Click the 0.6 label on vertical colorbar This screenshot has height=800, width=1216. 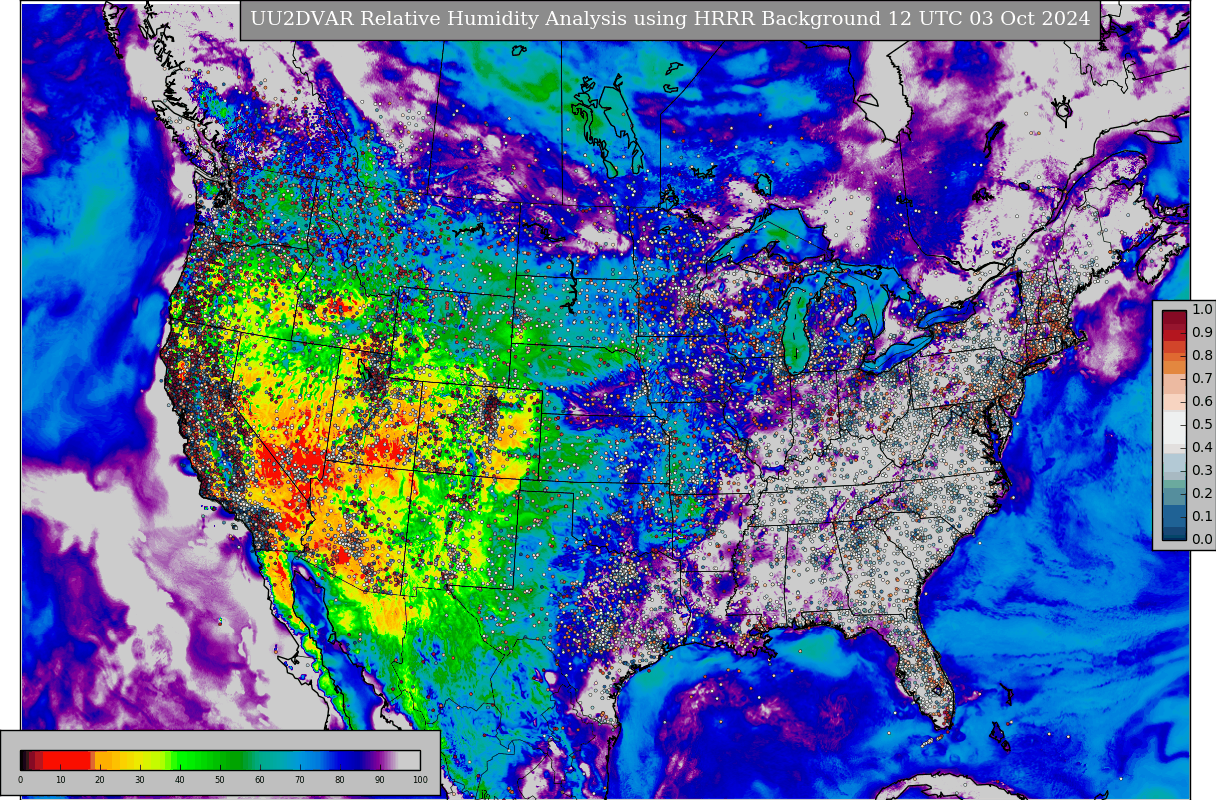point(1202,402)
